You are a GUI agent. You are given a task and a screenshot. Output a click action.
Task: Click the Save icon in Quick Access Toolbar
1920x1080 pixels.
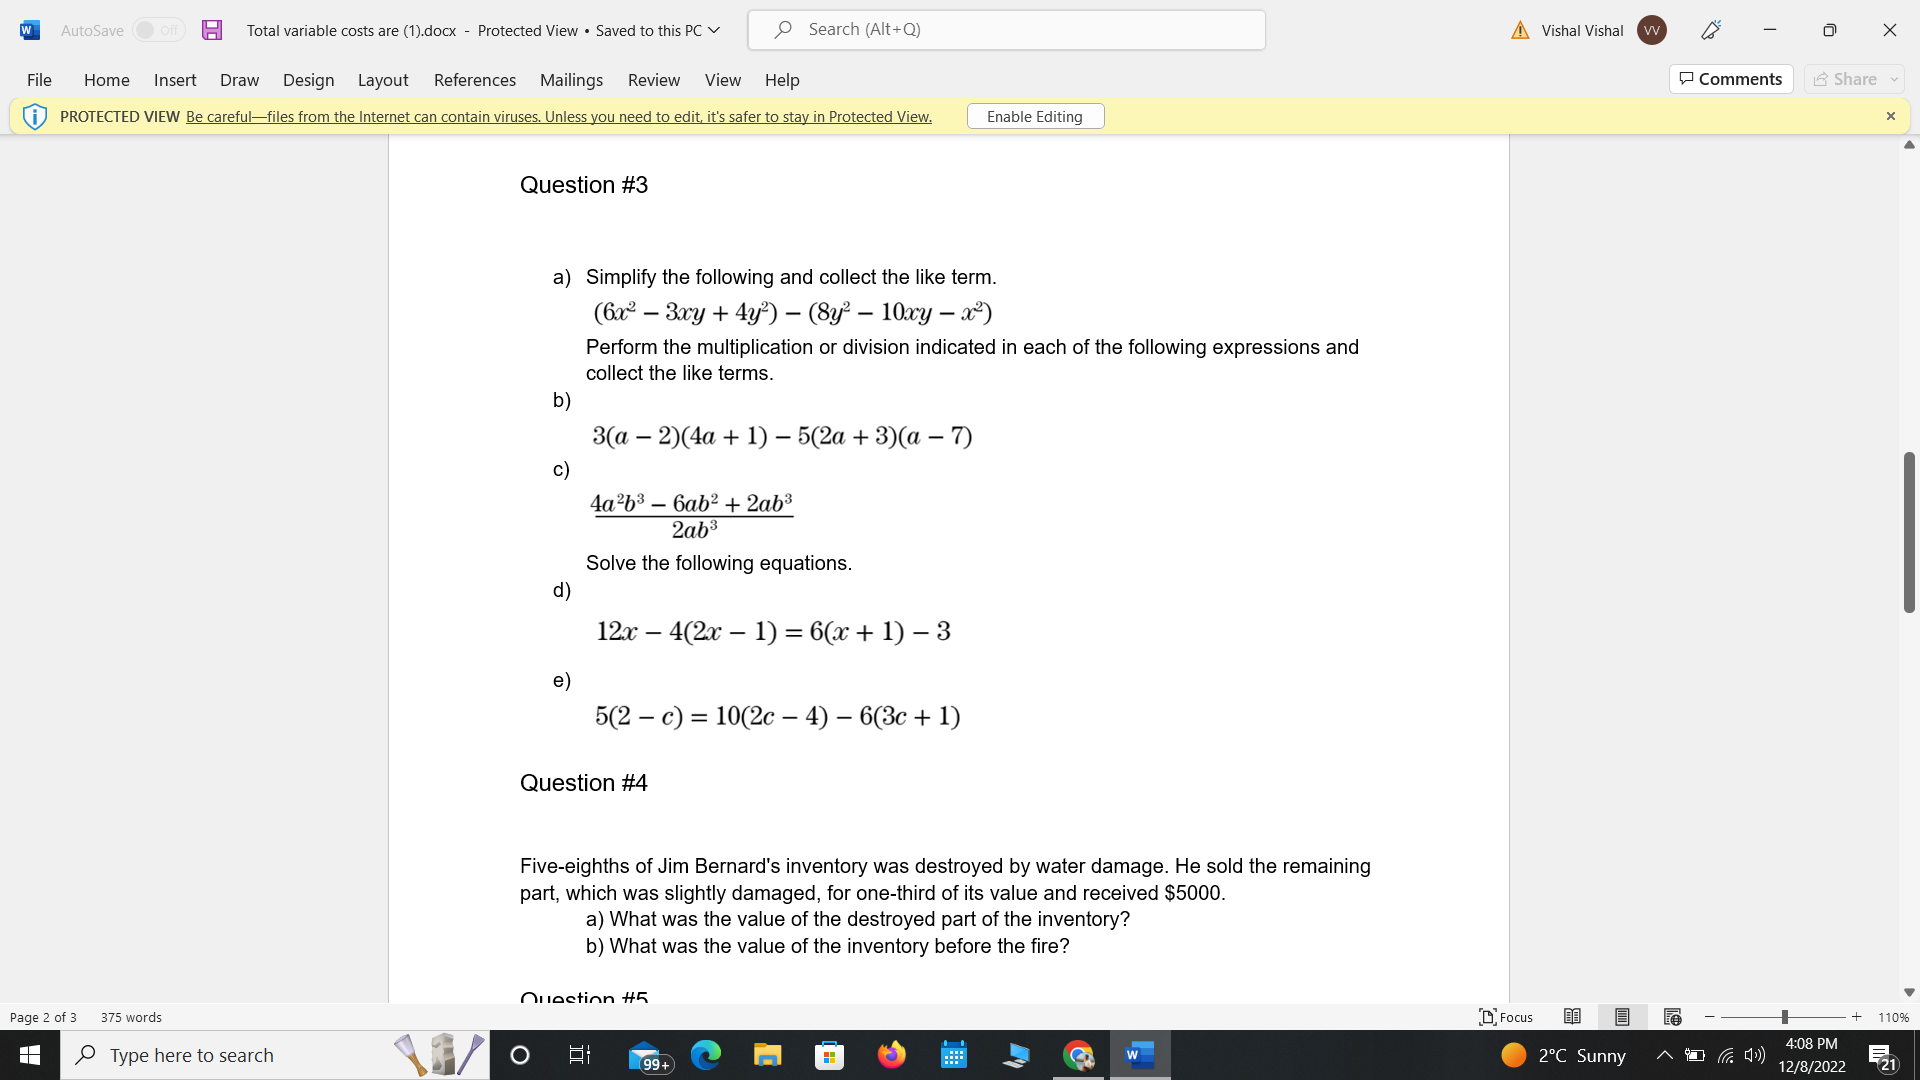tap(211, 30)
